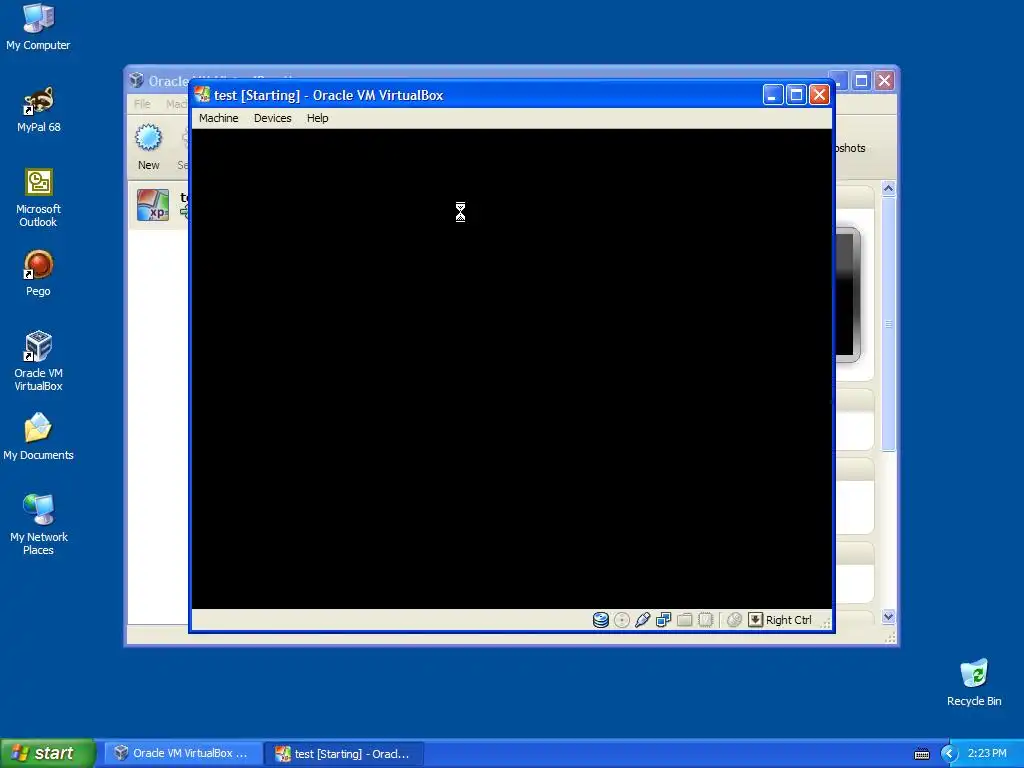Maximize the test VM window
1024x768 pixels.
(796, 95)
